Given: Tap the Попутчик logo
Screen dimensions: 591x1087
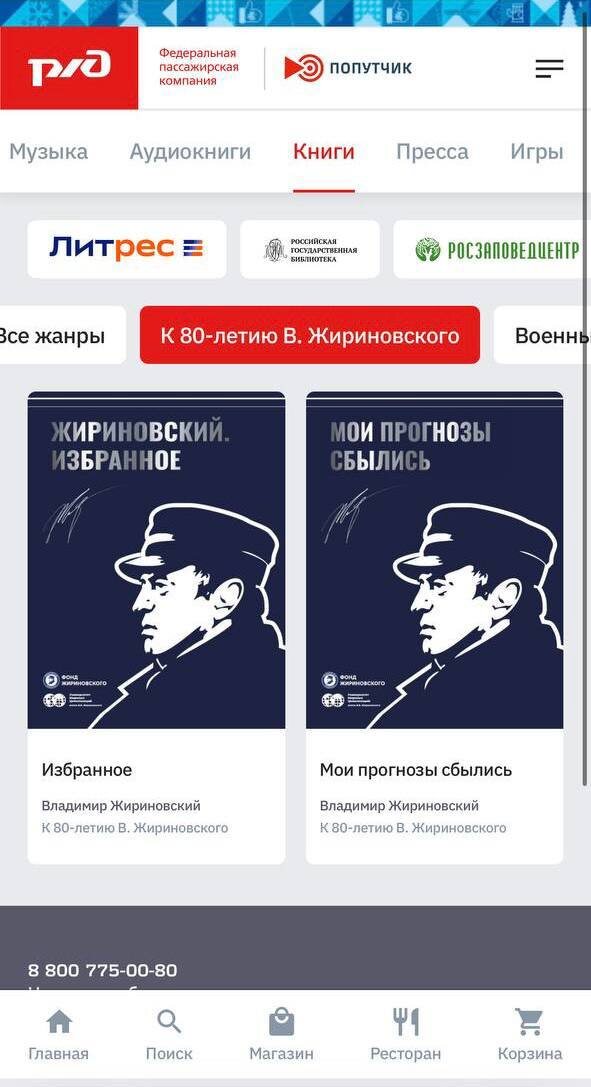Looking at the screenshot, I should click(x=348, y=68).
